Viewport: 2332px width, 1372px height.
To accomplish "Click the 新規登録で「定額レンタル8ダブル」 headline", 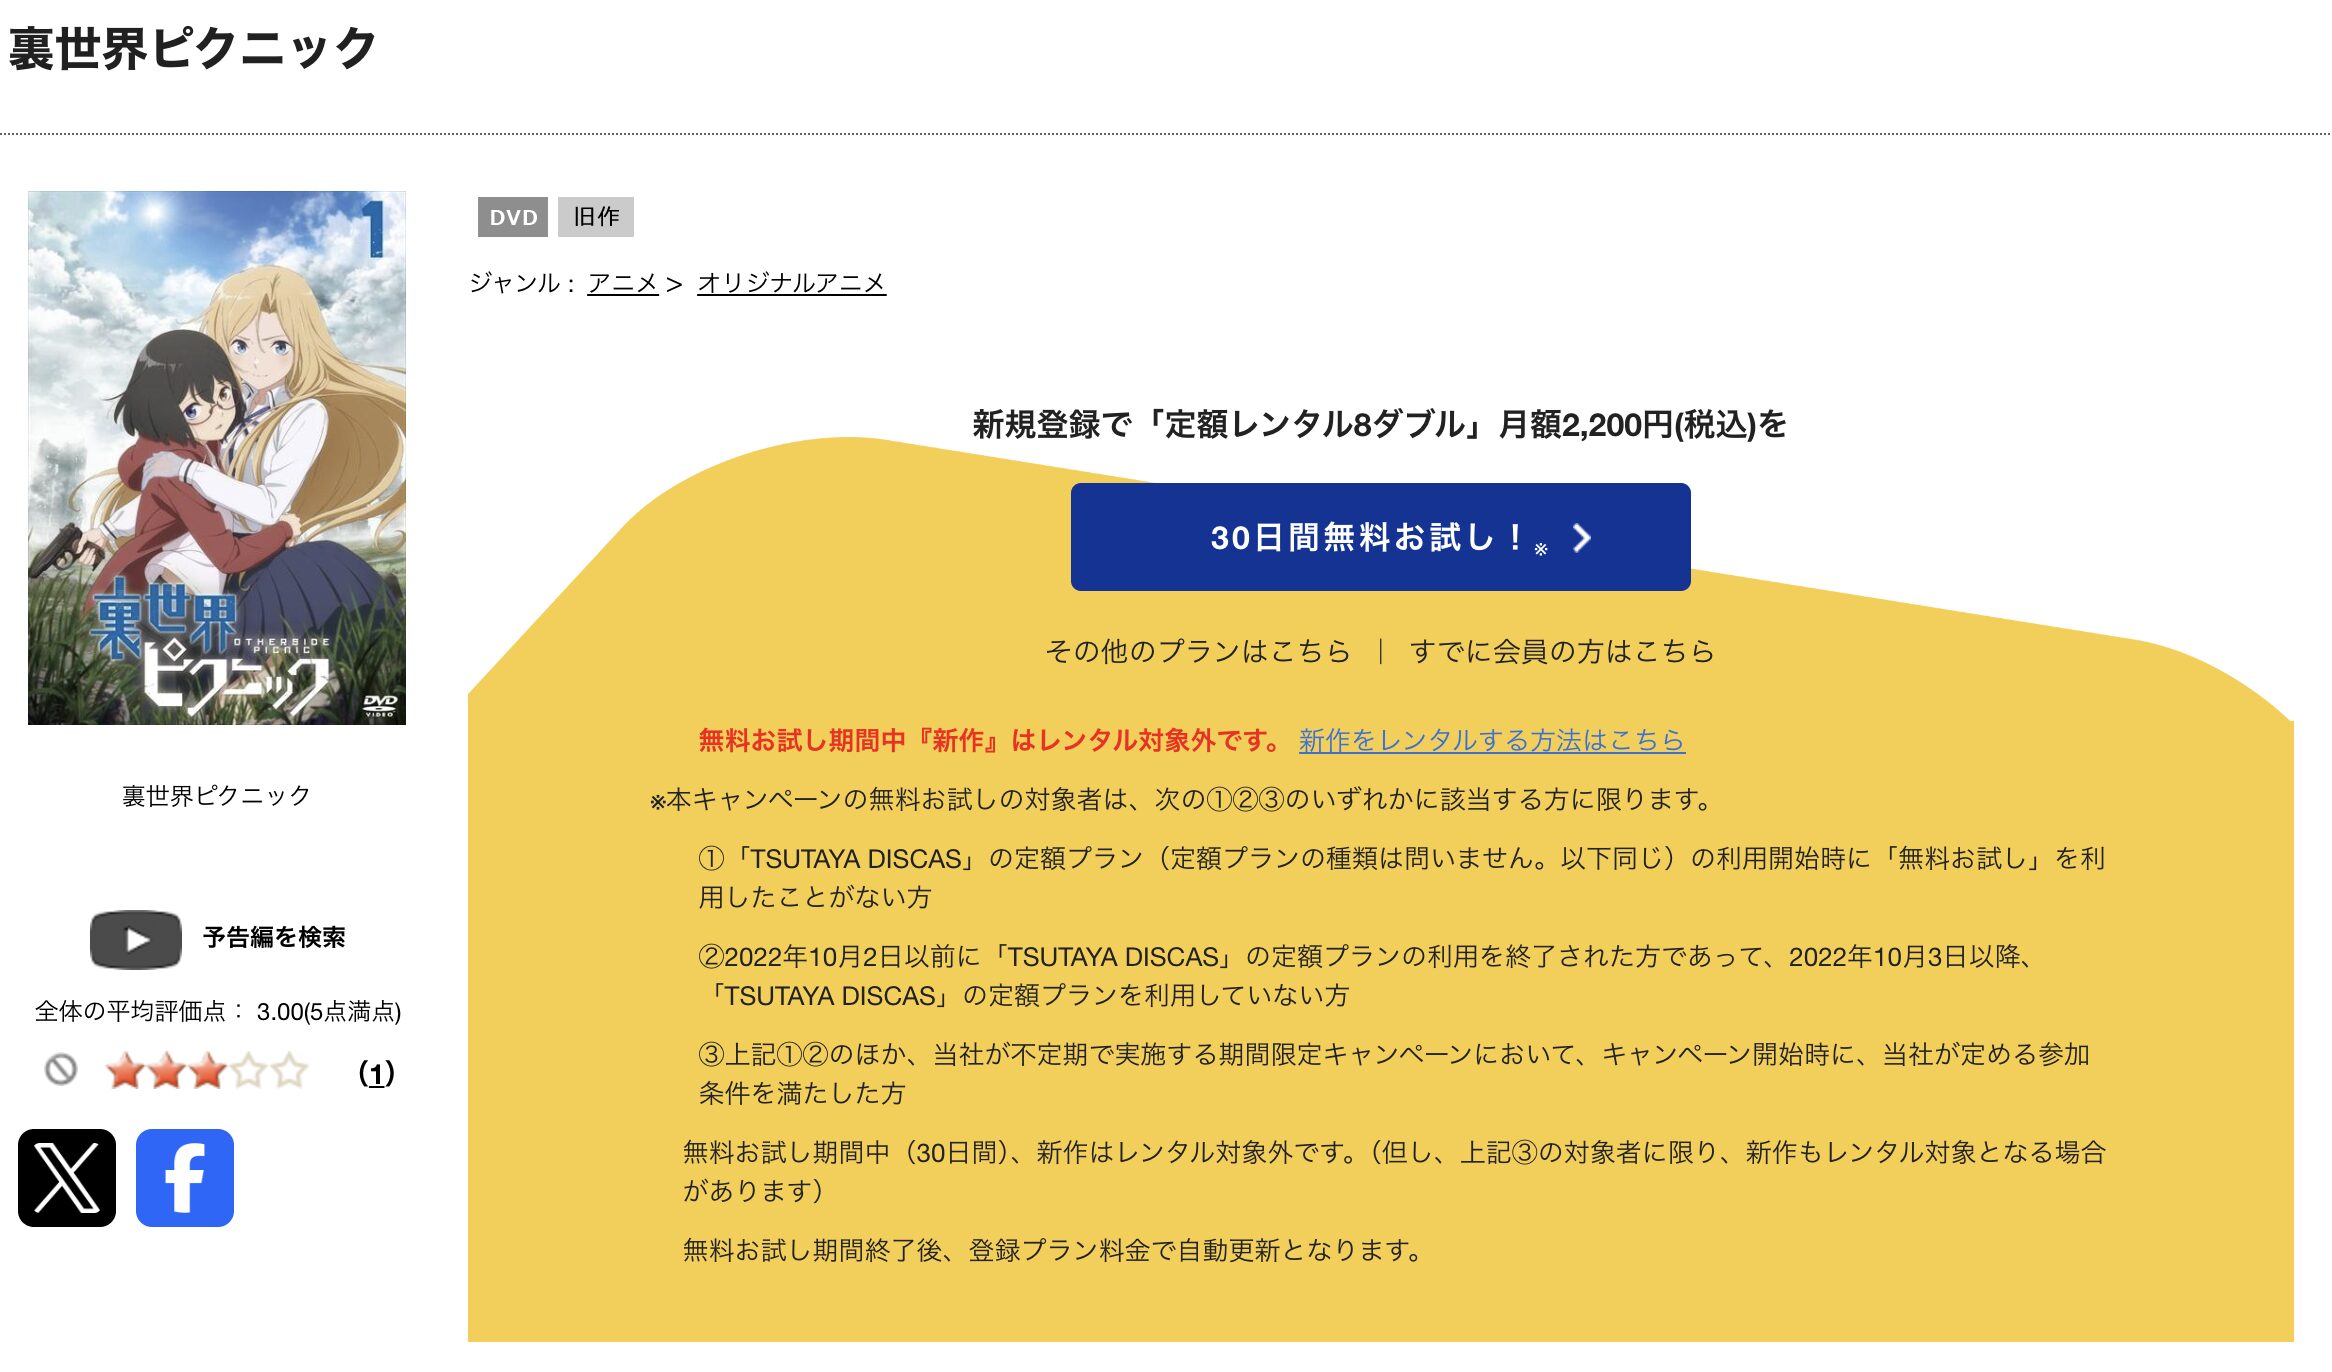I will tap(1380, 425).
